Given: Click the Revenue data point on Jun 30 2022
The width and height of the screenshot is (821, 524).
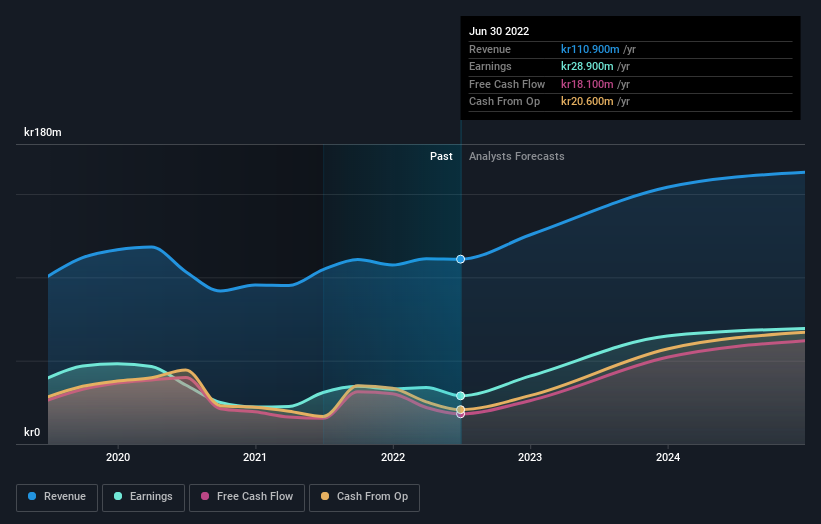Looking at the screenshot, I should (460, 259).
